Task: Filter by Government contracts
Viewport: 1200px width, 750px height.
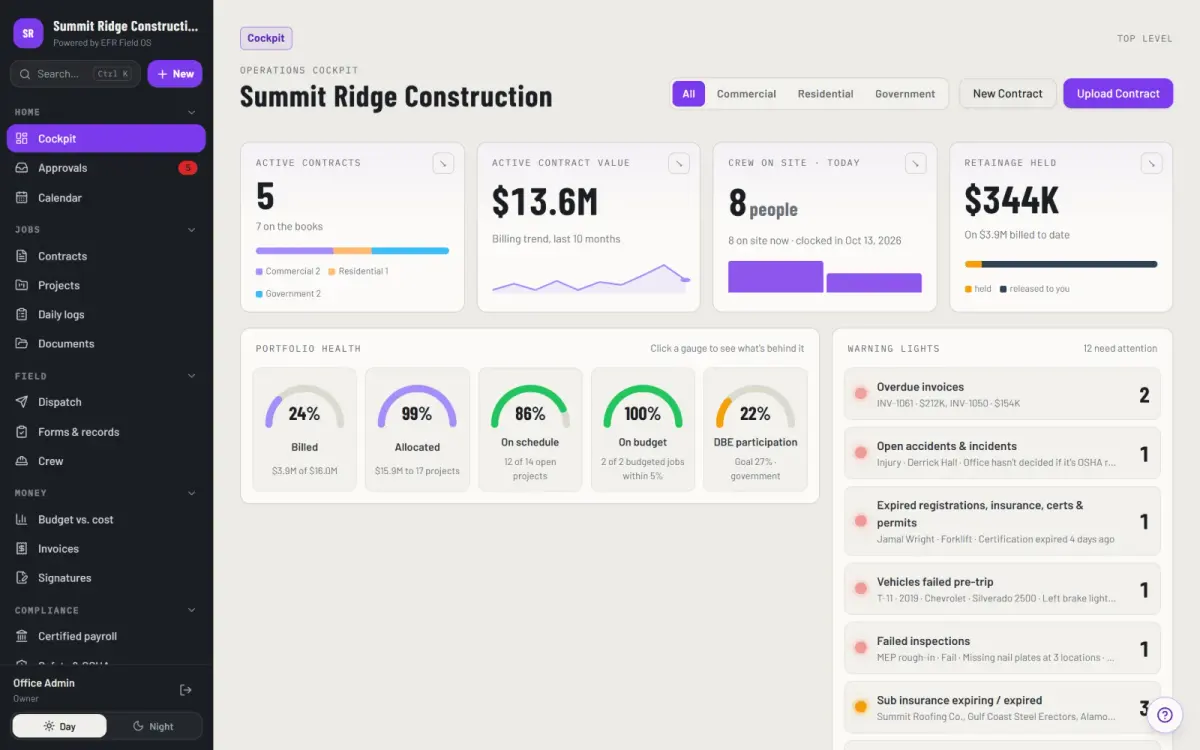Action: pyautogui.click(x=905, y=94)
